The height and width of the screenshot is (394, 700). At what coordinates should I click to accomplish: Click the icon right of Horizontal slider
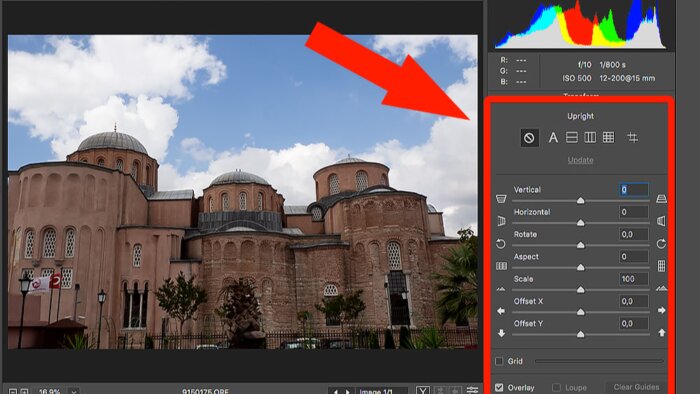pos(661,221)
